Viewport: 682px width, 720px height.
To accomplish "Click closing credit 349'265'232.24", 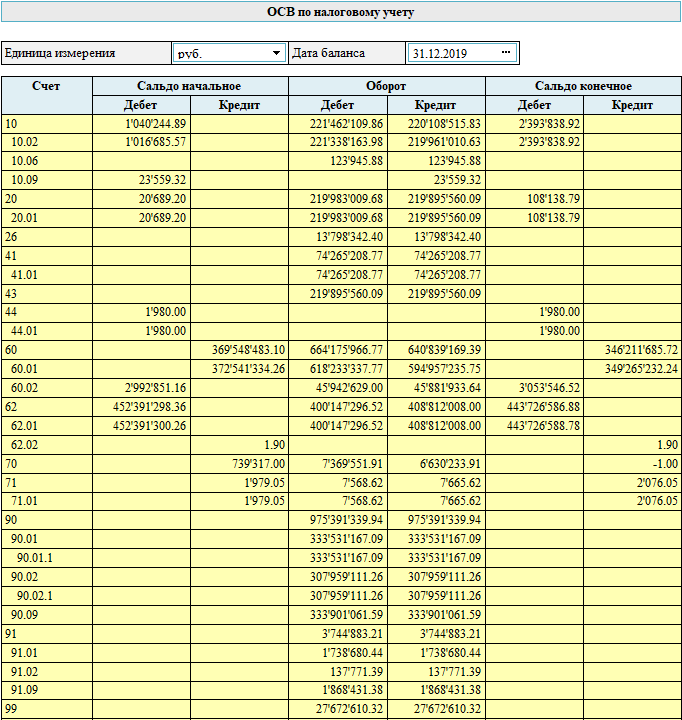I will (x=641, y=369).
